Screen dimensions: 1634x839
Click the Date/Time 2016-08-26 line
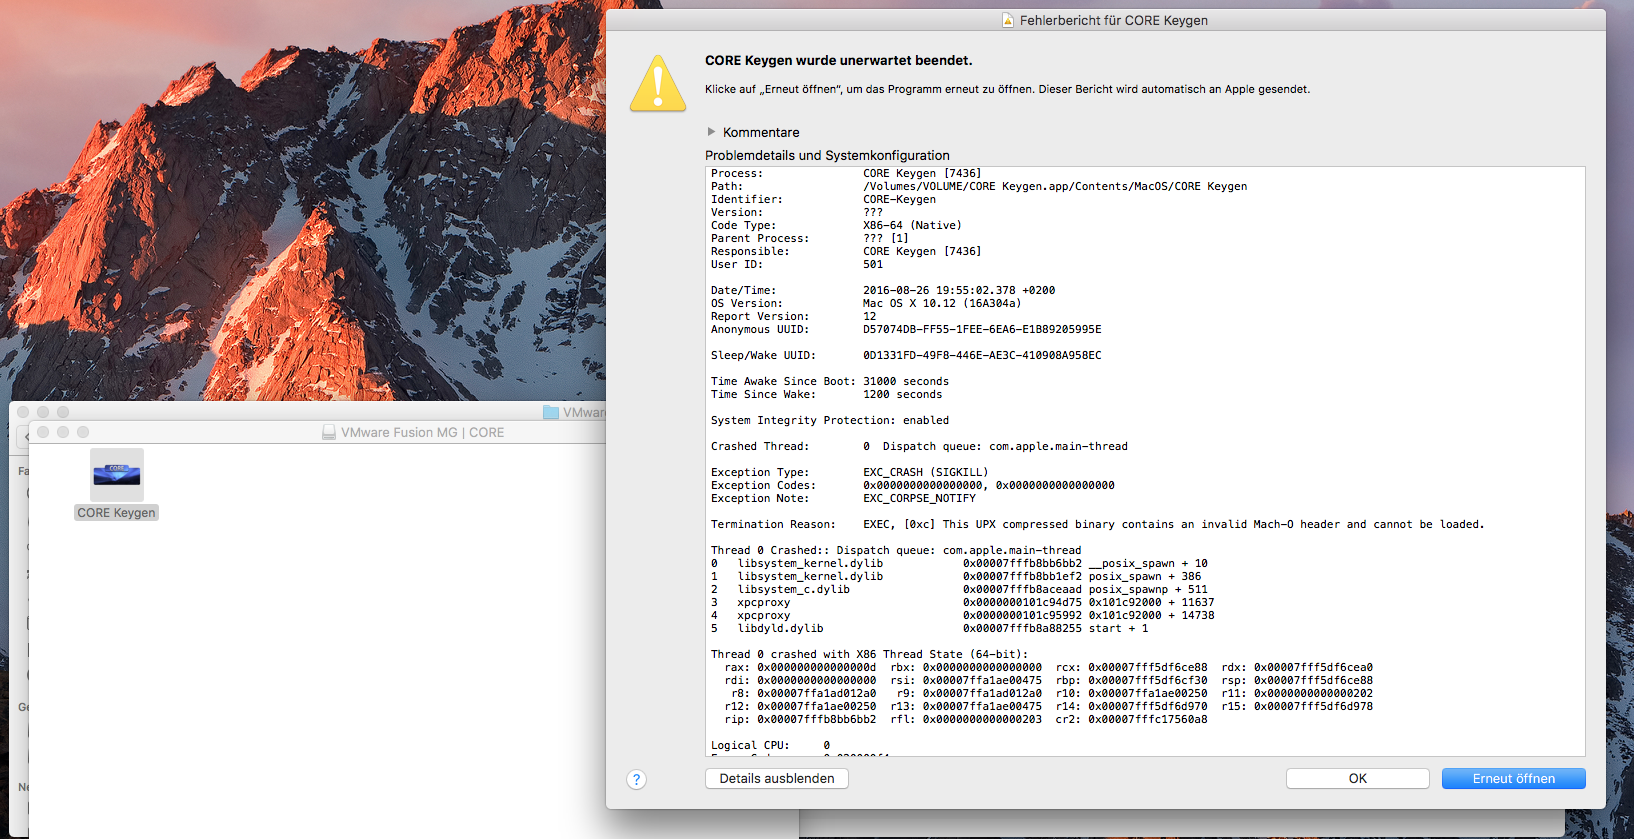883,290
